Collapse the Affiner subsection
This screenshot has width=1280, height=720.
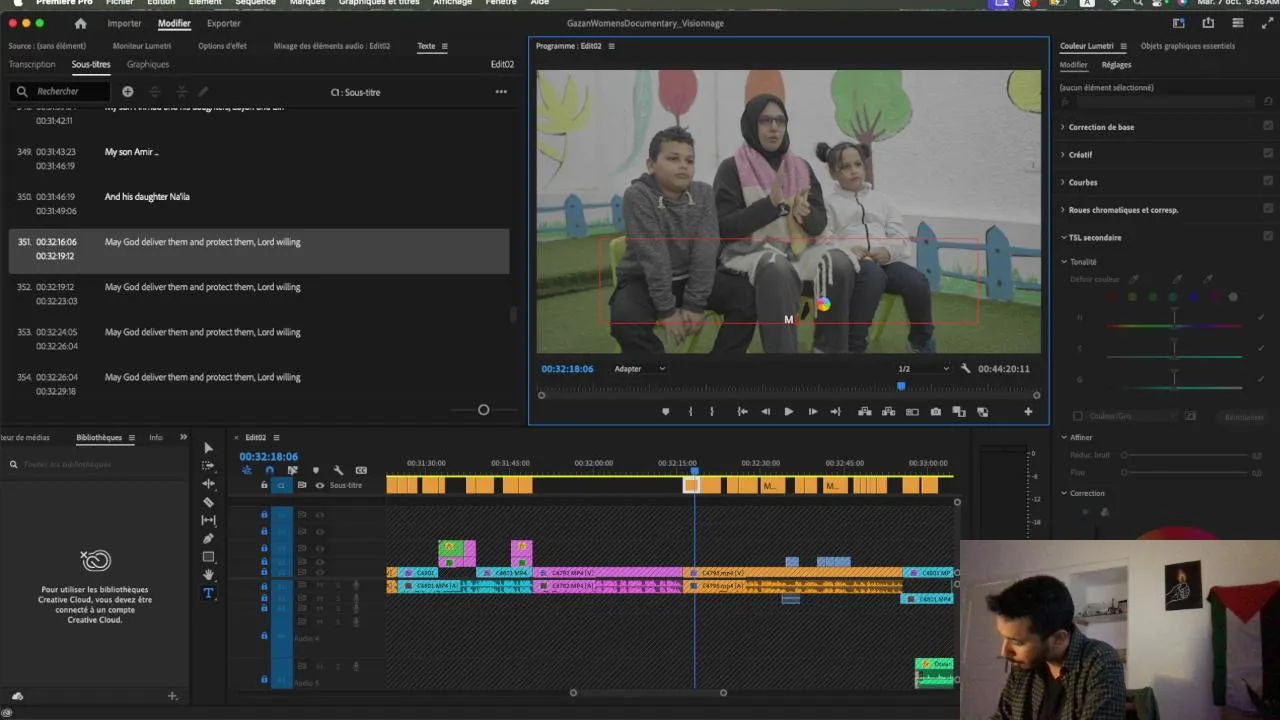click(x=1063, y=437)
